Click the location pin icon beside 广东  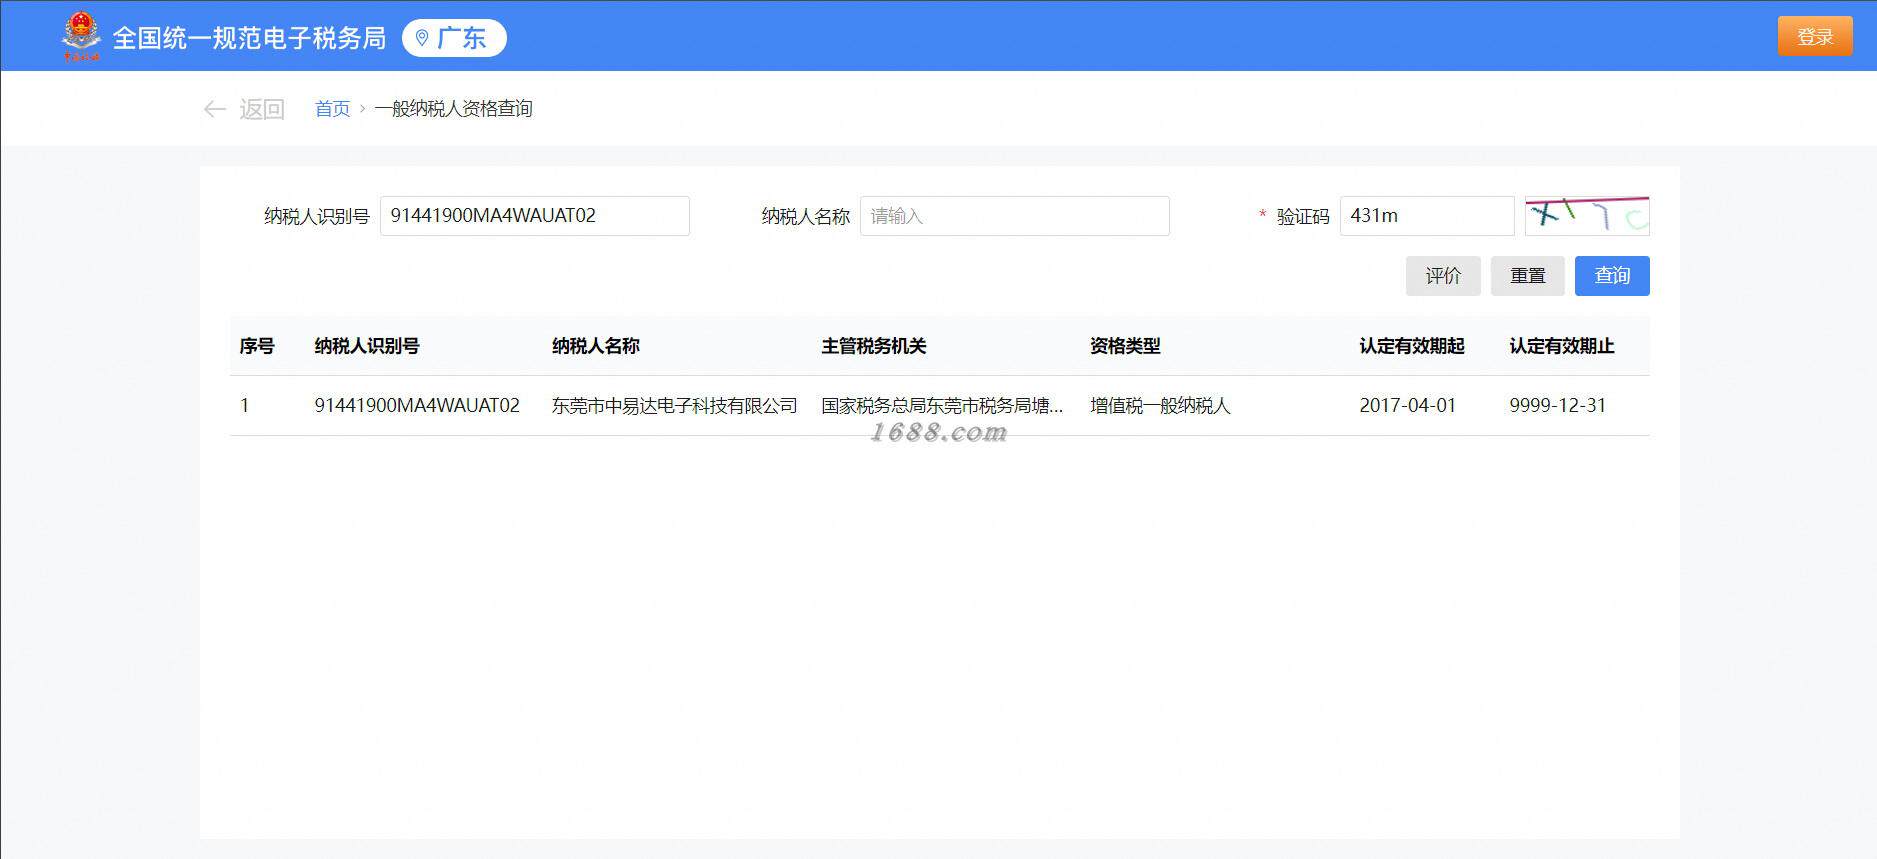[x=422, y=38]
